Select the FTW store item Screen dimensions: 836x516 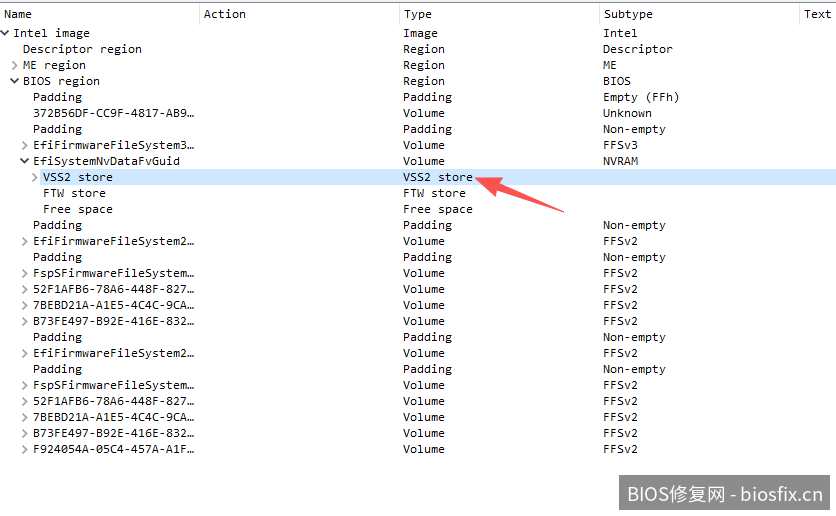pyautogui.click(x=74, y=193)
